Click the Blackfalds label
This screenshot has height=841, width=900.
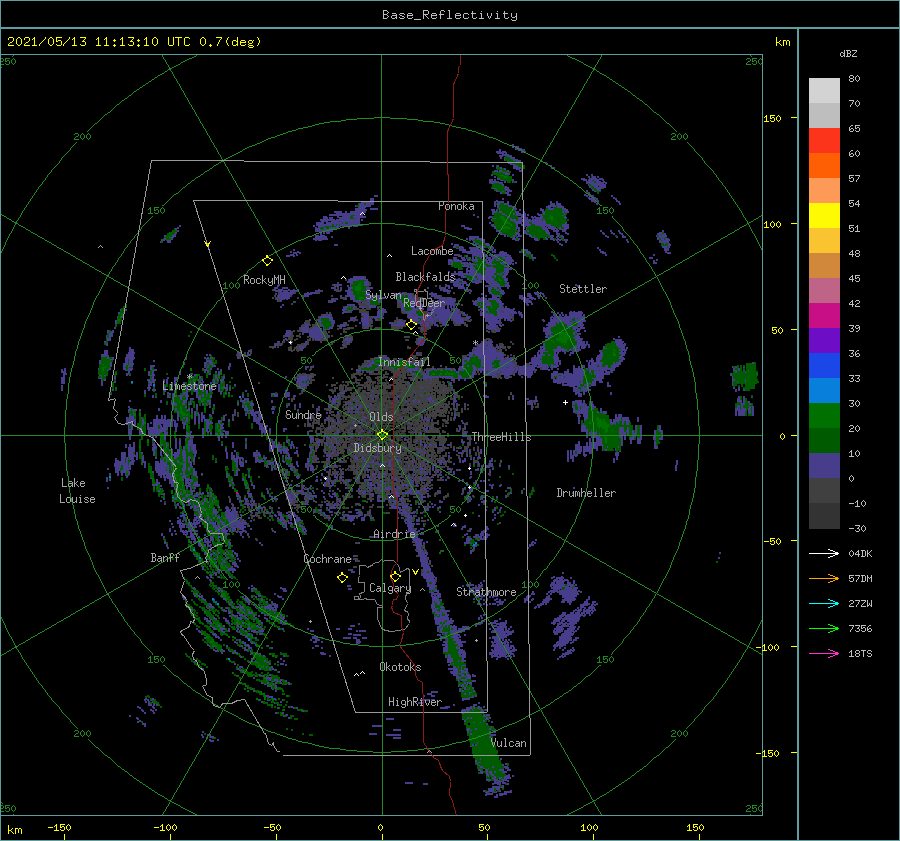point(425,277)
